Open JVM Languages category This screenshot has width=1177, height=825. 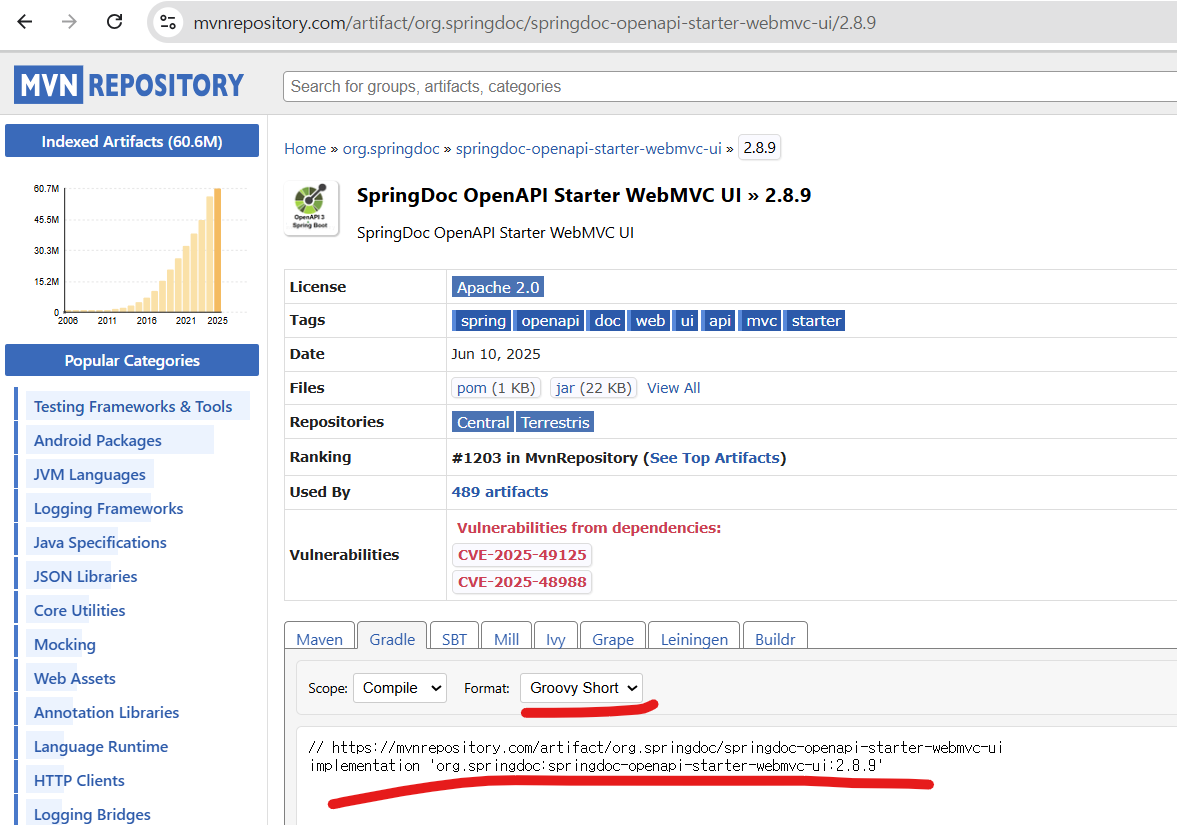[89, 474]
